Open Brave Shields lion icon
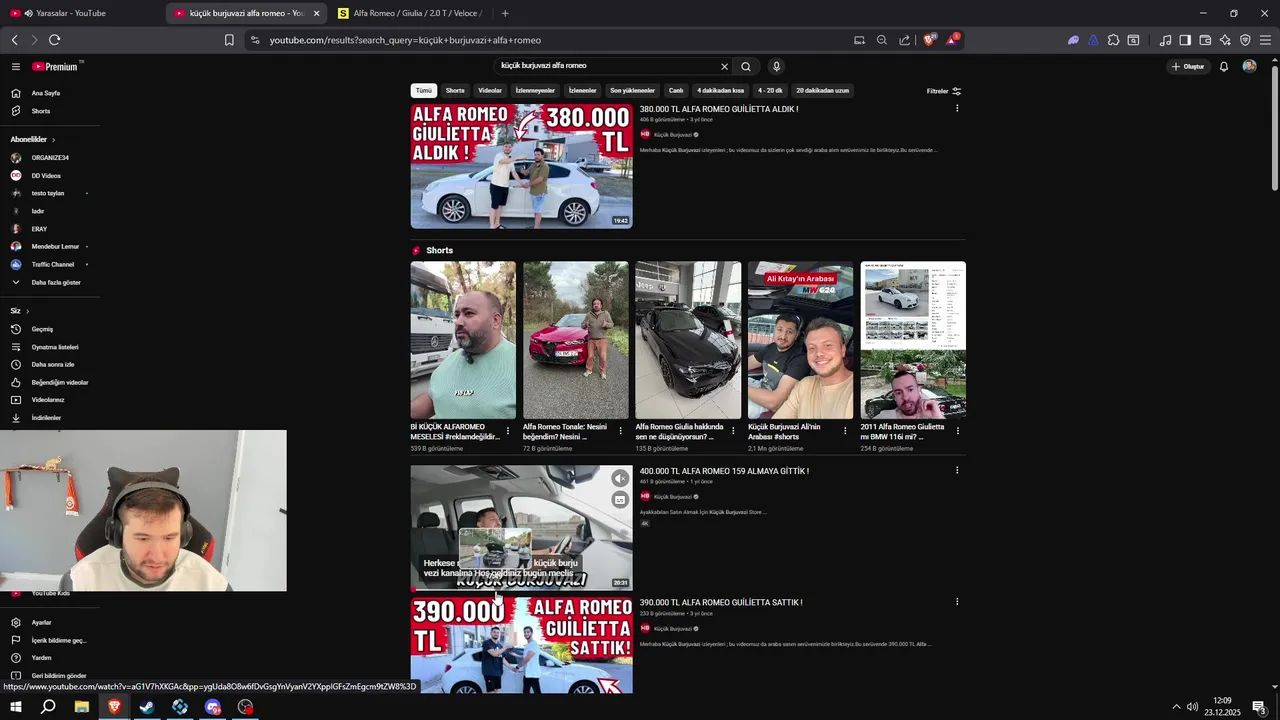Screen dimensions: 1280x720 tap(929, 40)
